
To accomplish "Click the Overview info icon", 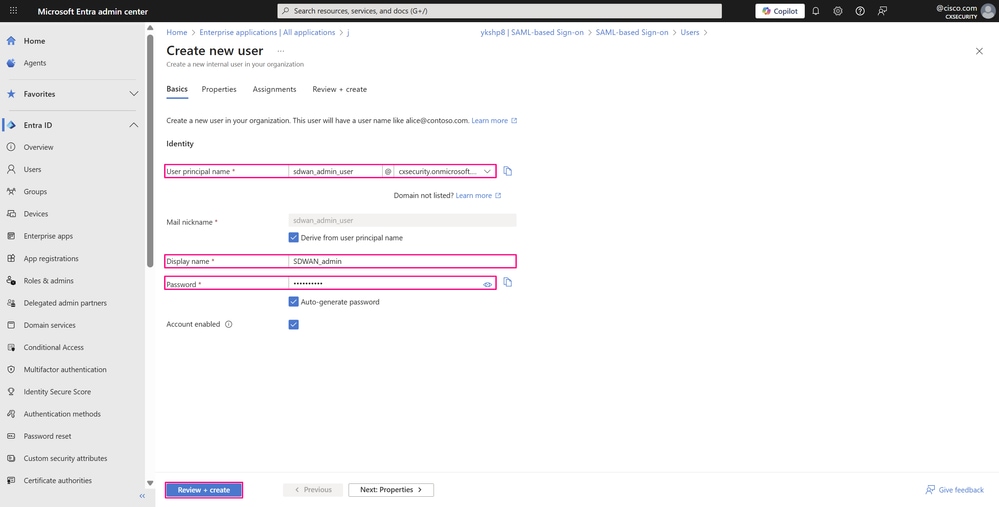I will (11, 147).
